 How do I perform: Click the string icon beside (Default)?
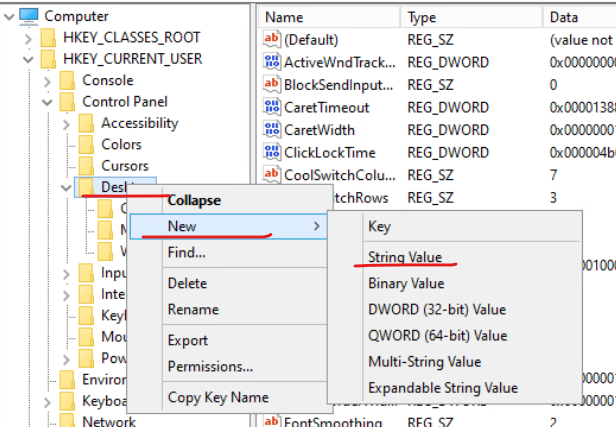(x=272, y=39)
